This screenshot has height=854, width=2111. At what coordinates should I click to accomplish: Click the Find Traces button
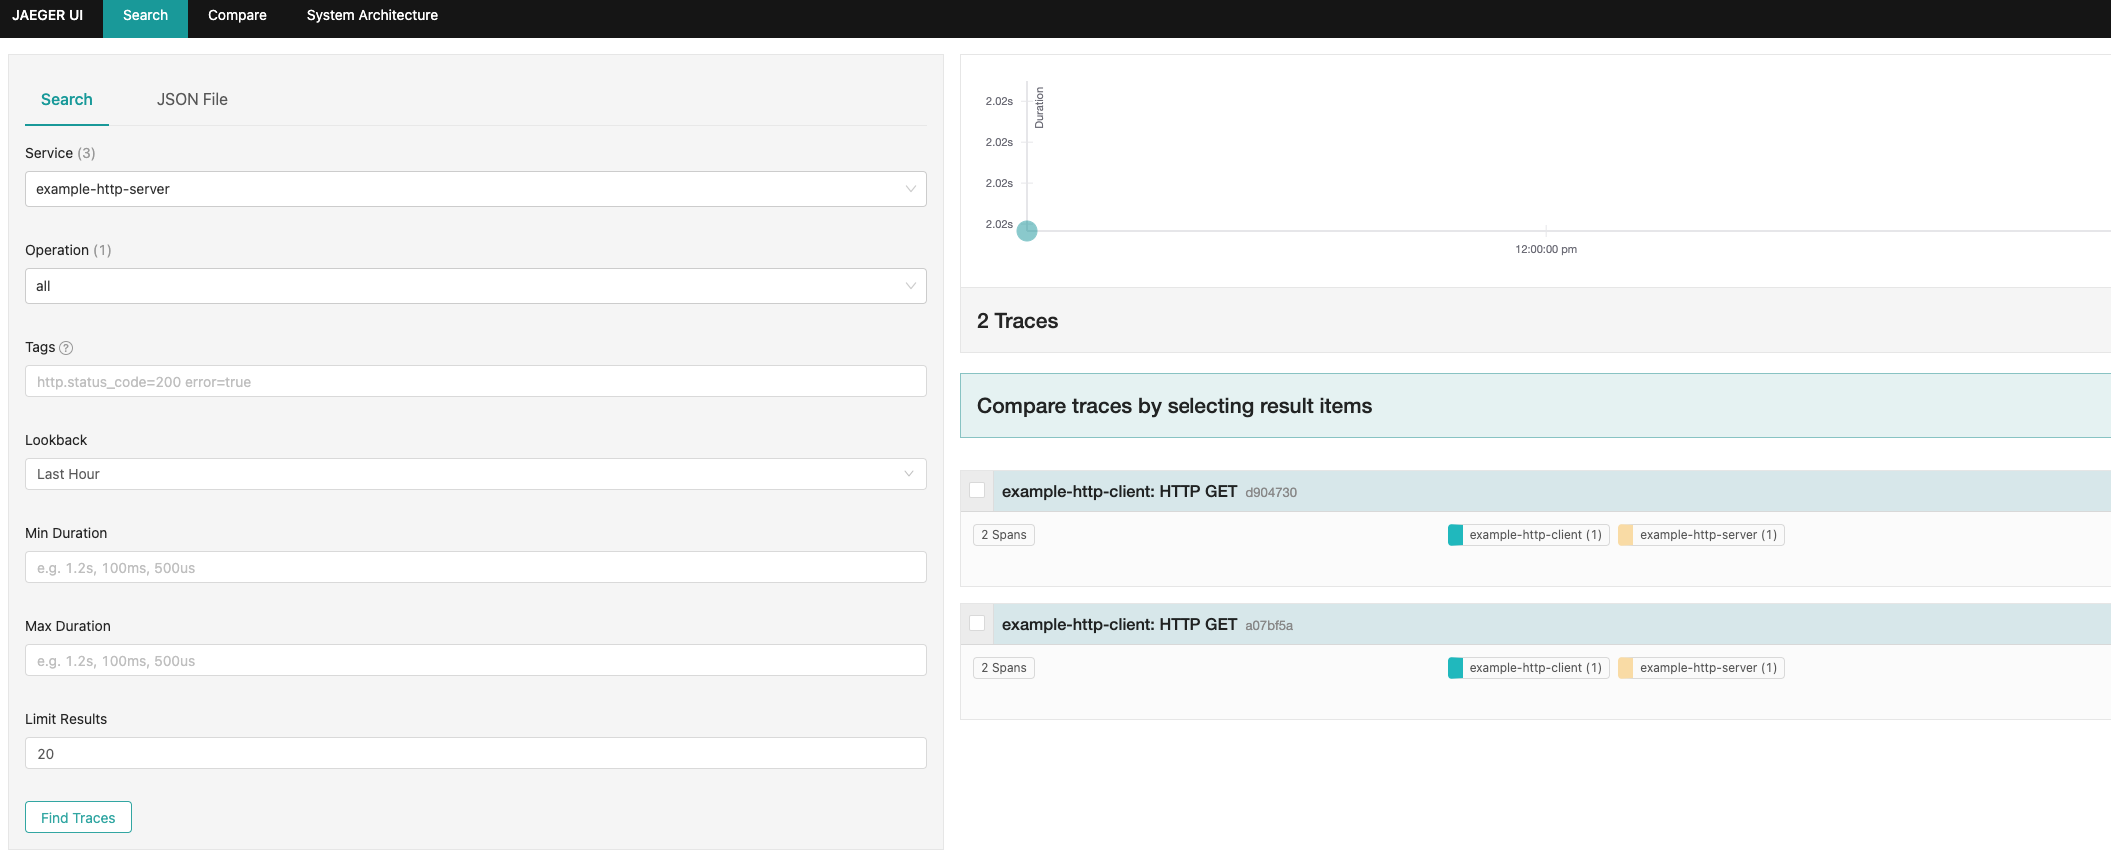(78, 817)
